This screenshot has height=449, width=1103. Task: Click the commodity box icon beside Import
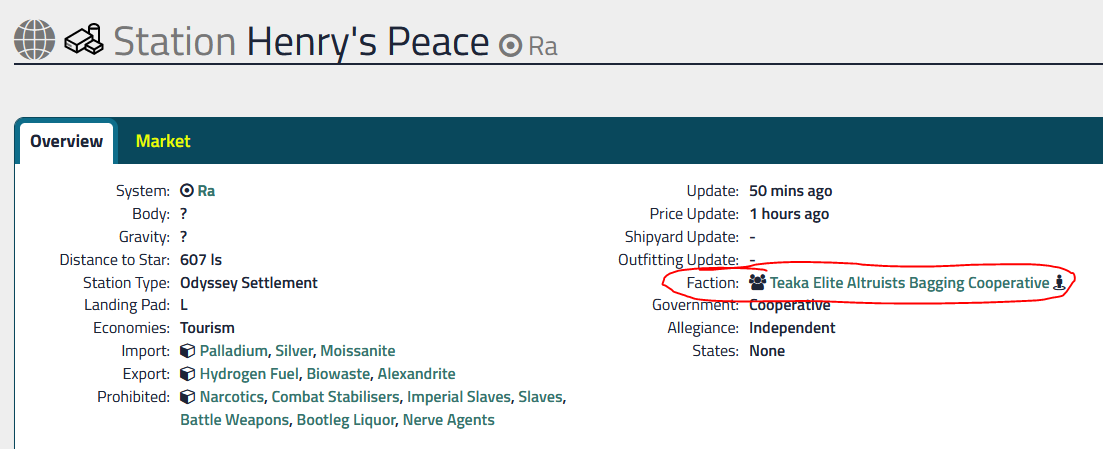[187, 350]
